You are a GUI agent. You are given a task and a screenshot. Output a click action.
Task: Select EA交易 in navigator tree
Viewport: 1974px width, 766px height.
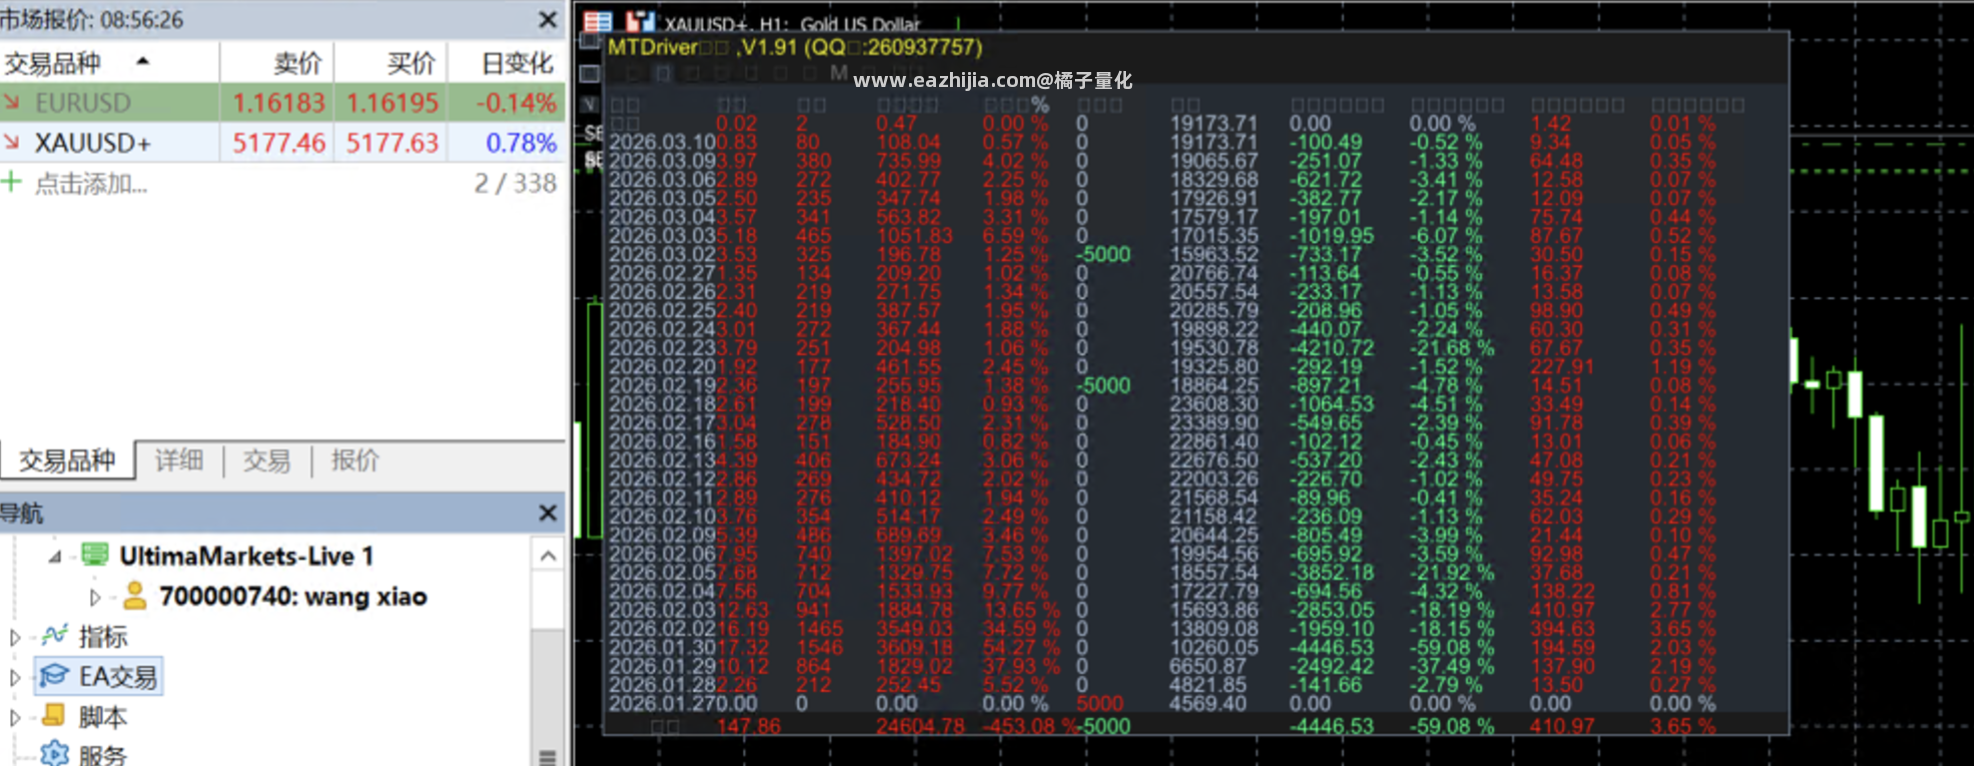(118, 677)
